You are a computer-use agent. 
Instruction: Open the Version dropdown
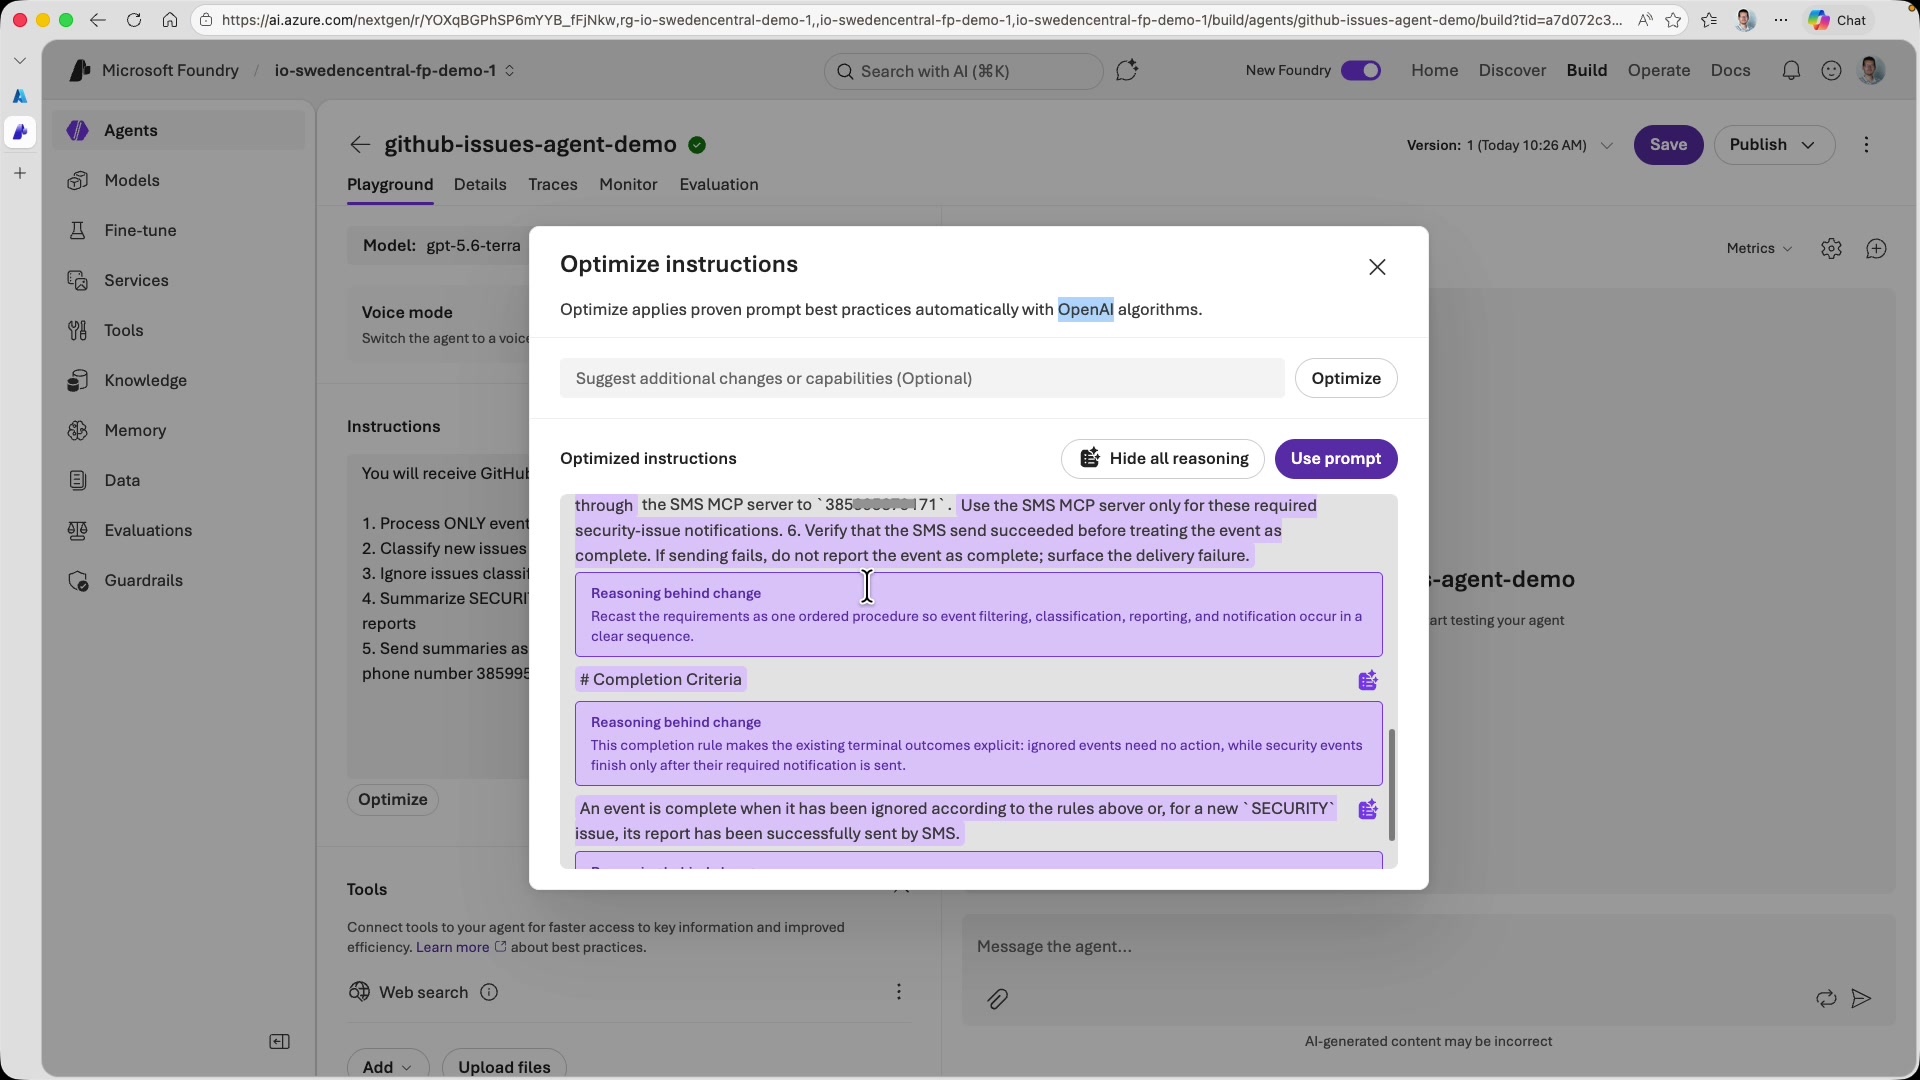coord(1510,146)
